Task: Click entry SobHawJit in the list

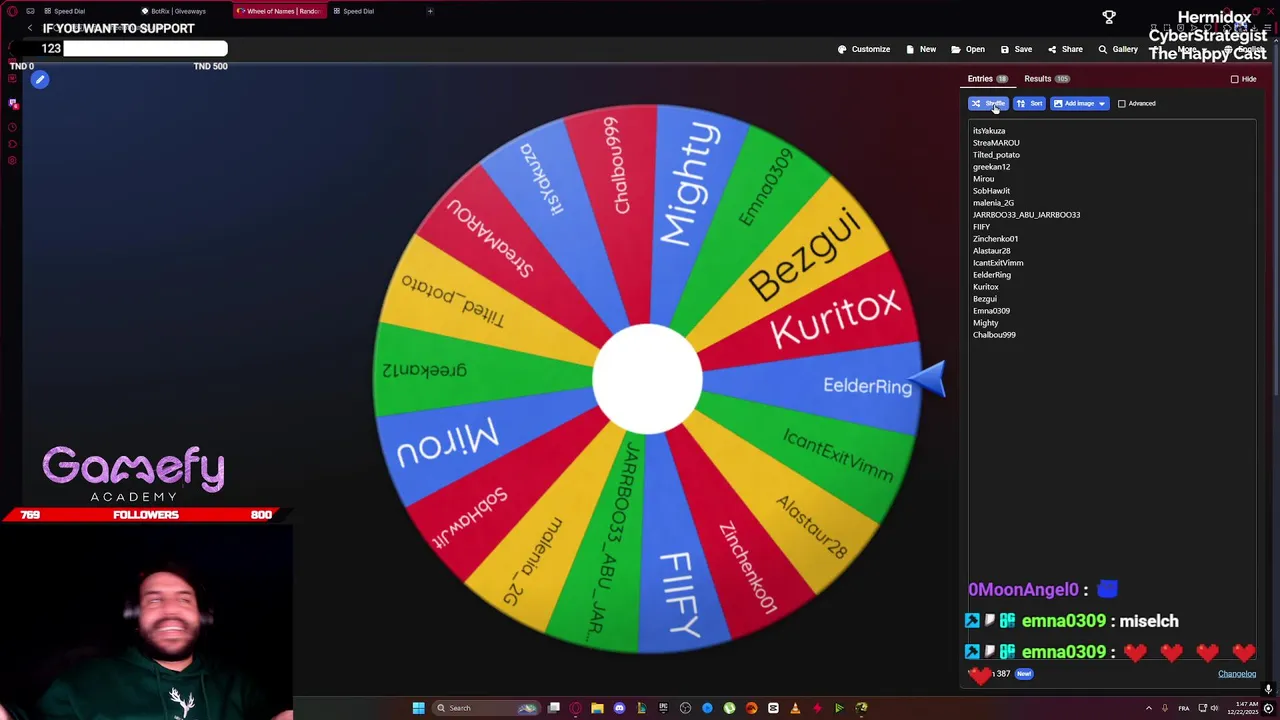Action: [x=991, y=191]
